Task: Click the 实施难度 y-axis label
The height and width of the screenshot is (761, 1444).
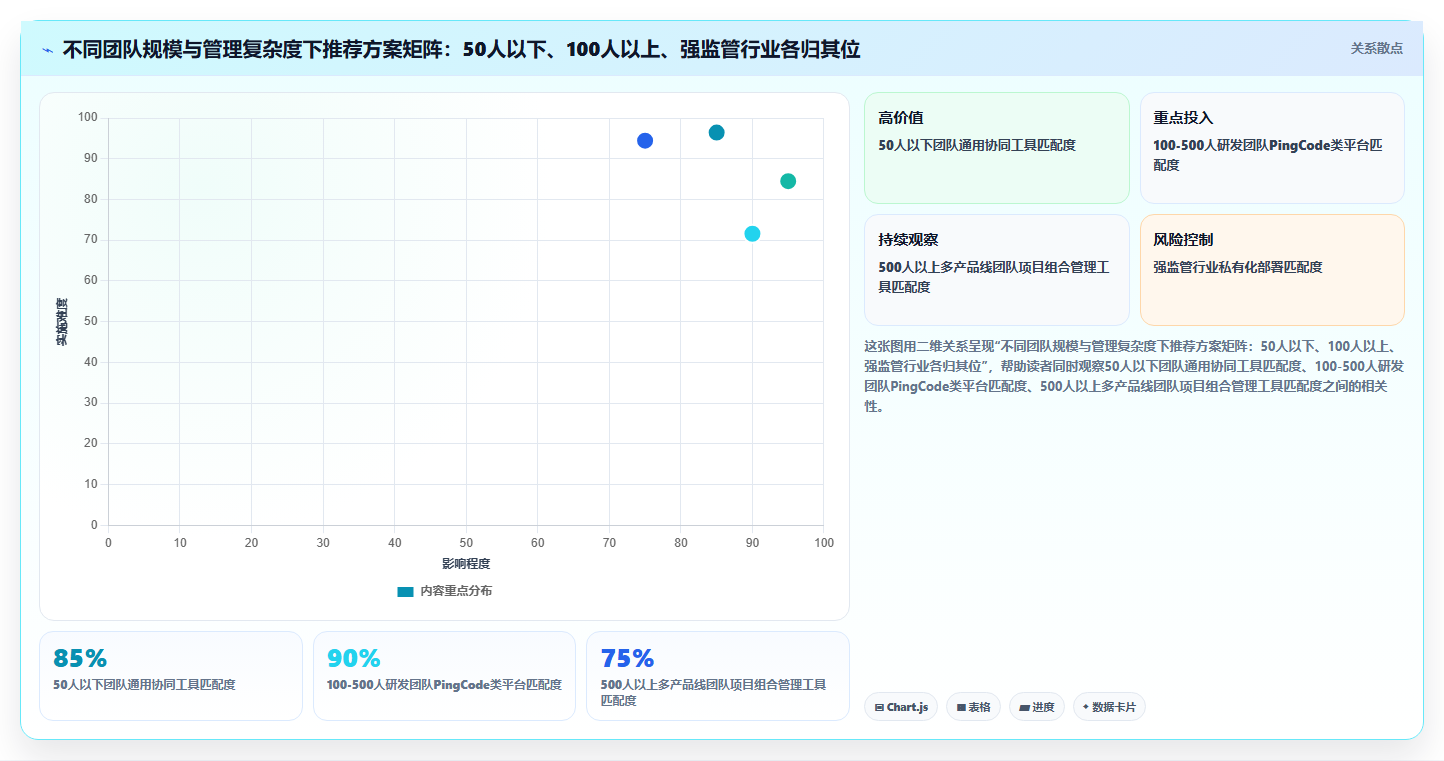Action: pyautogui.click(x=62, y=322)
